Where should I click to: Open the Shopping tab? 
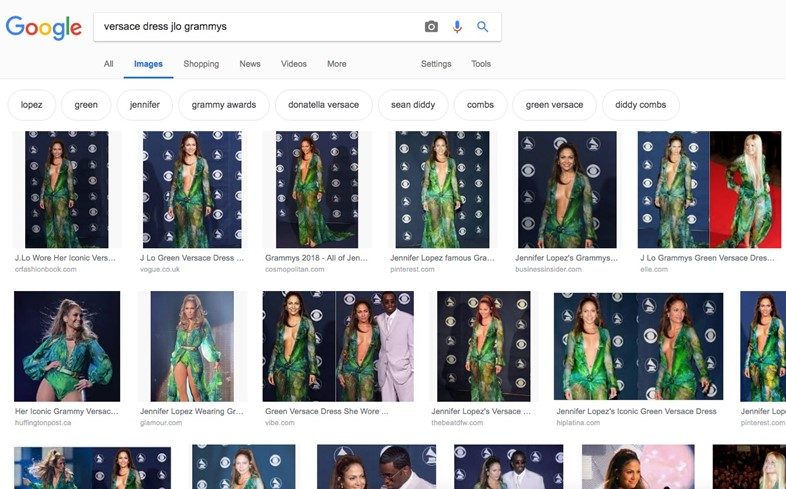pos(201,64)
